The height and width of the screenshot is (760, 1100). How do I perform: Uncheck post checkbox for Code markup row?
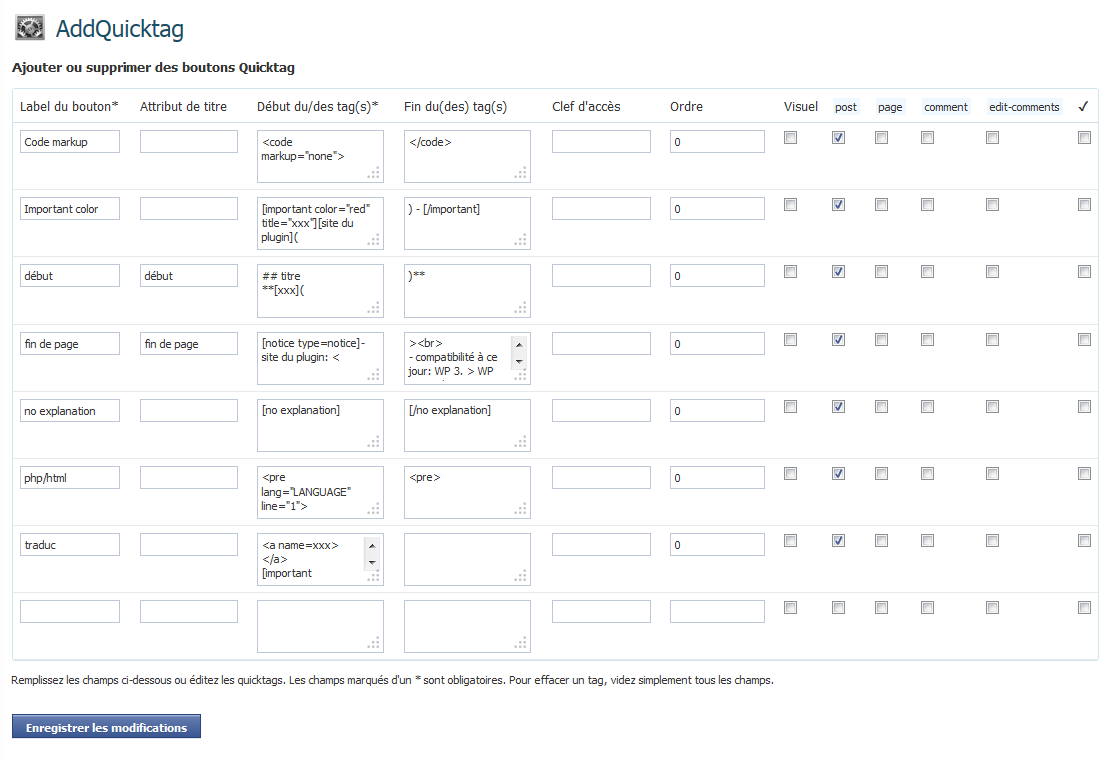pyautogui.click(x=838, y=138)
